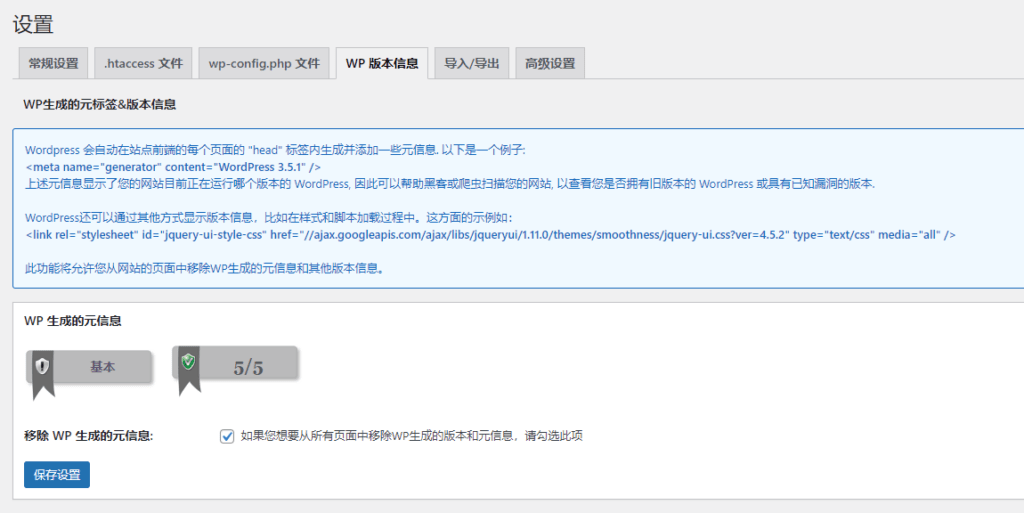Image resolution: width=1024 pixels, height=513 pixels.
Task: Switch to the 高级设置 tab
Action: pyautogui.click(x=550, y=63)
